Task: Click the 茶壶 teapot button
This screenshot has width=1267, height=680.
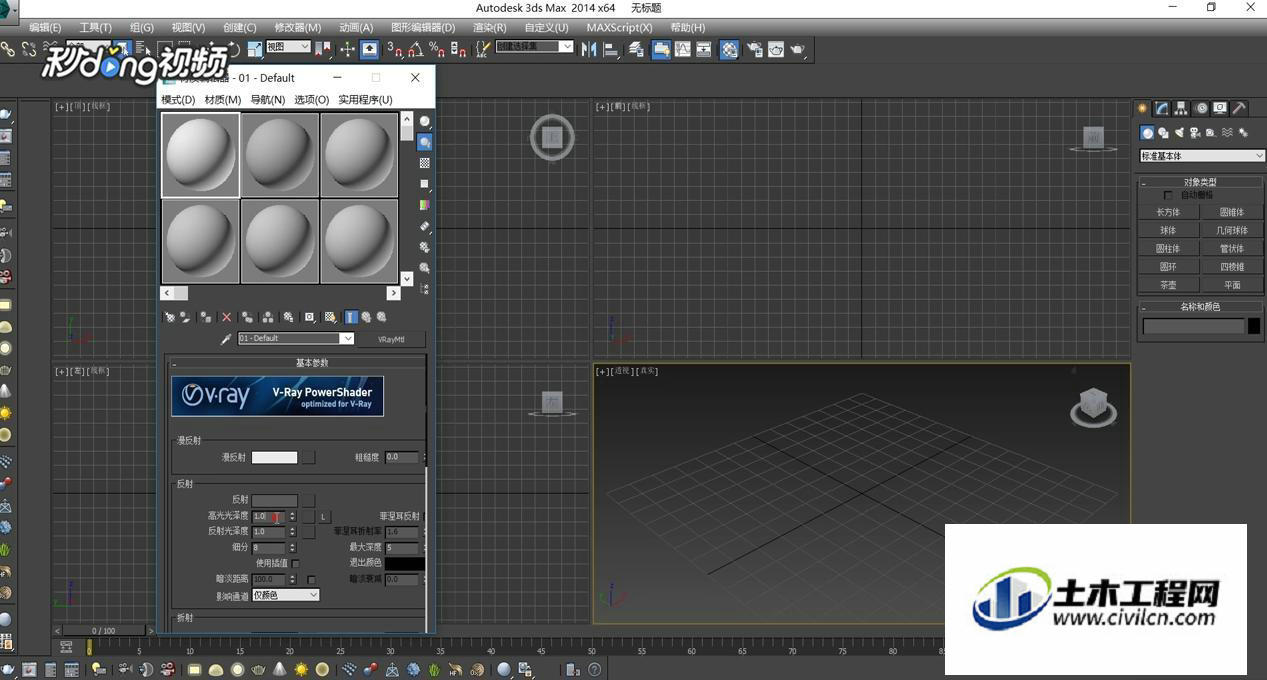Action: pos(1168,285)
